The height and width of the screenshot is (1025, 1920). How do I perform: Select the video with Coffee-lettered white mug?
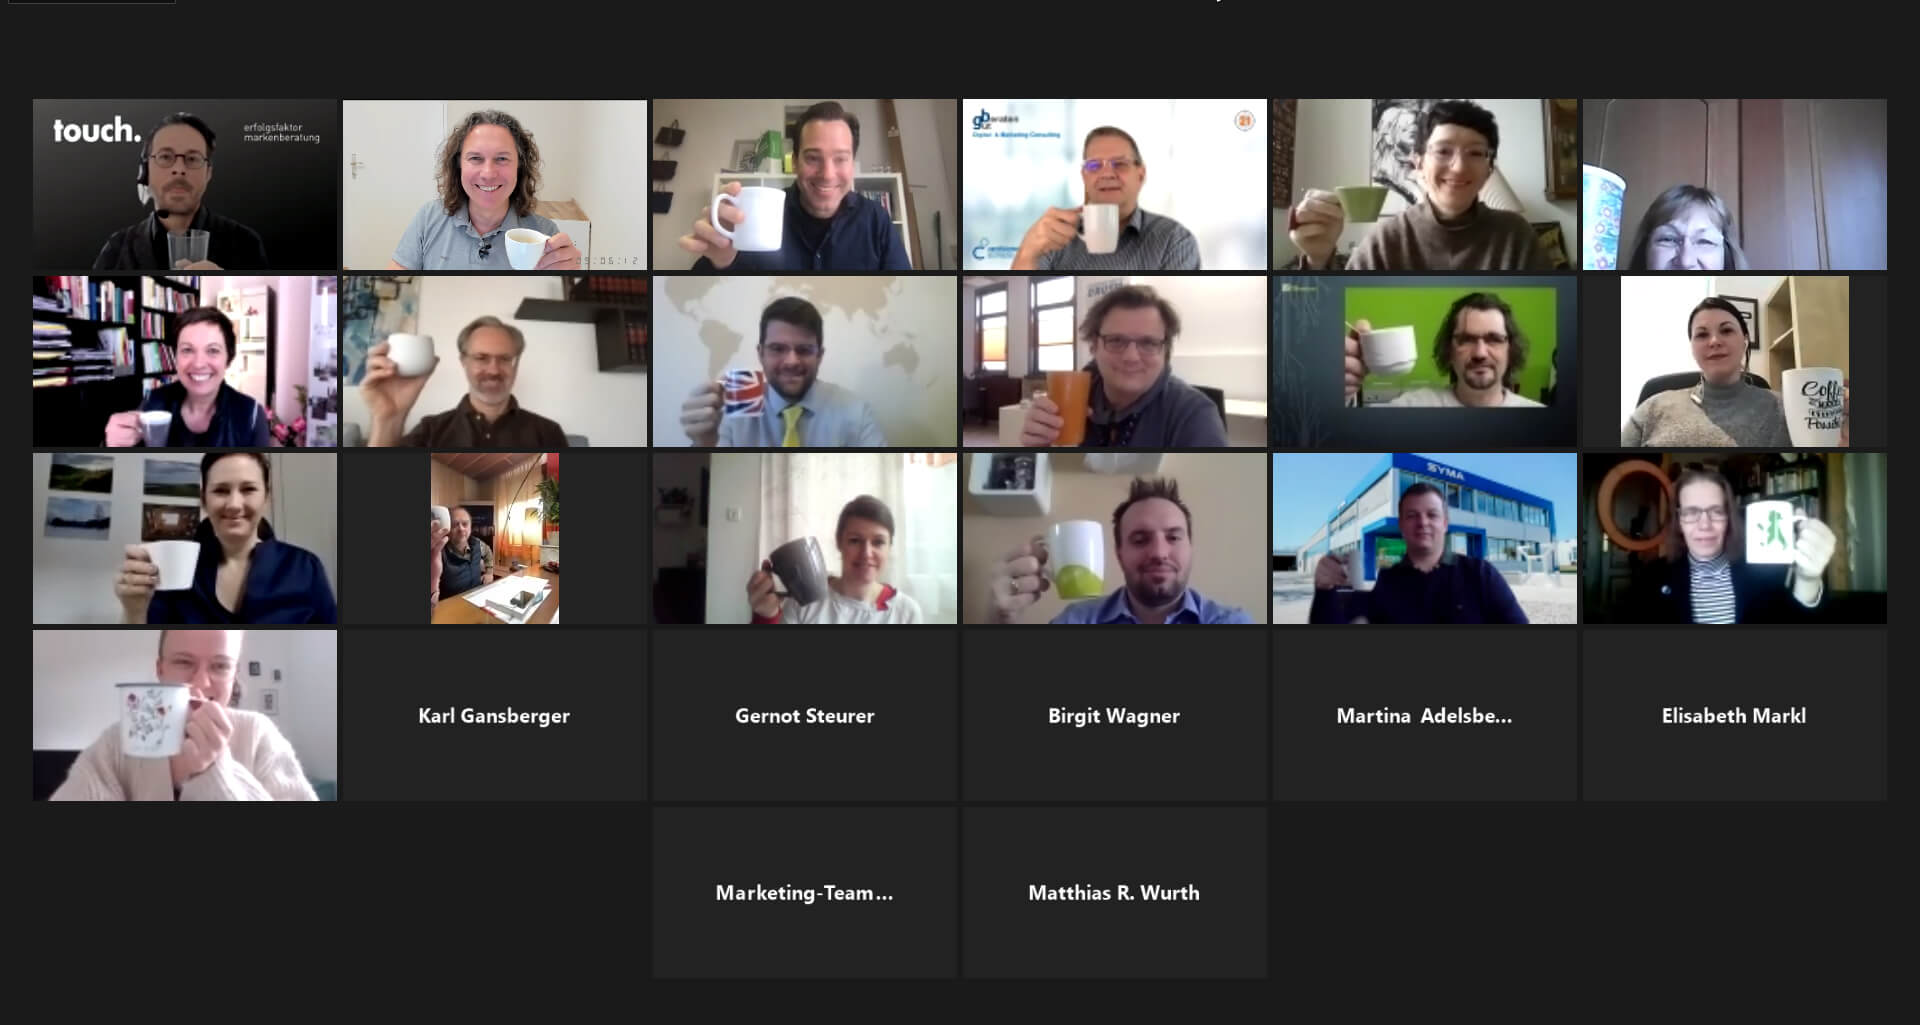tap(1735, 361)
